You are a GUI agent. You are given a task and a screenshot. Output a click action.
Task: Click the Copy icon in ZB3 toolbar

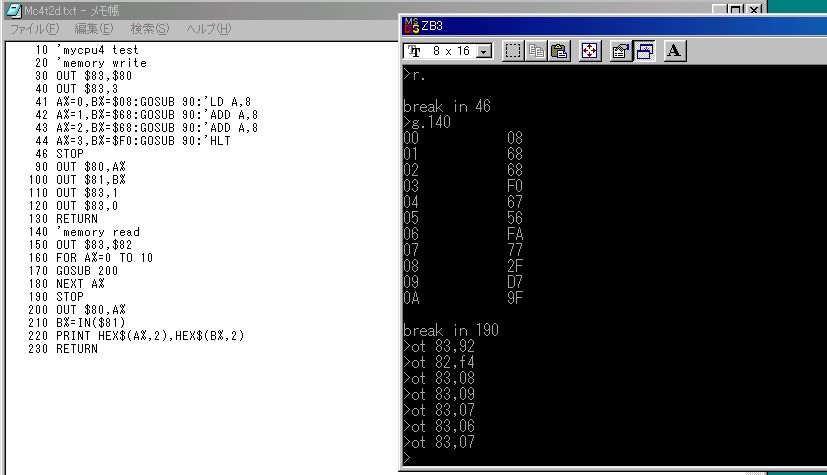click(536, 51)
